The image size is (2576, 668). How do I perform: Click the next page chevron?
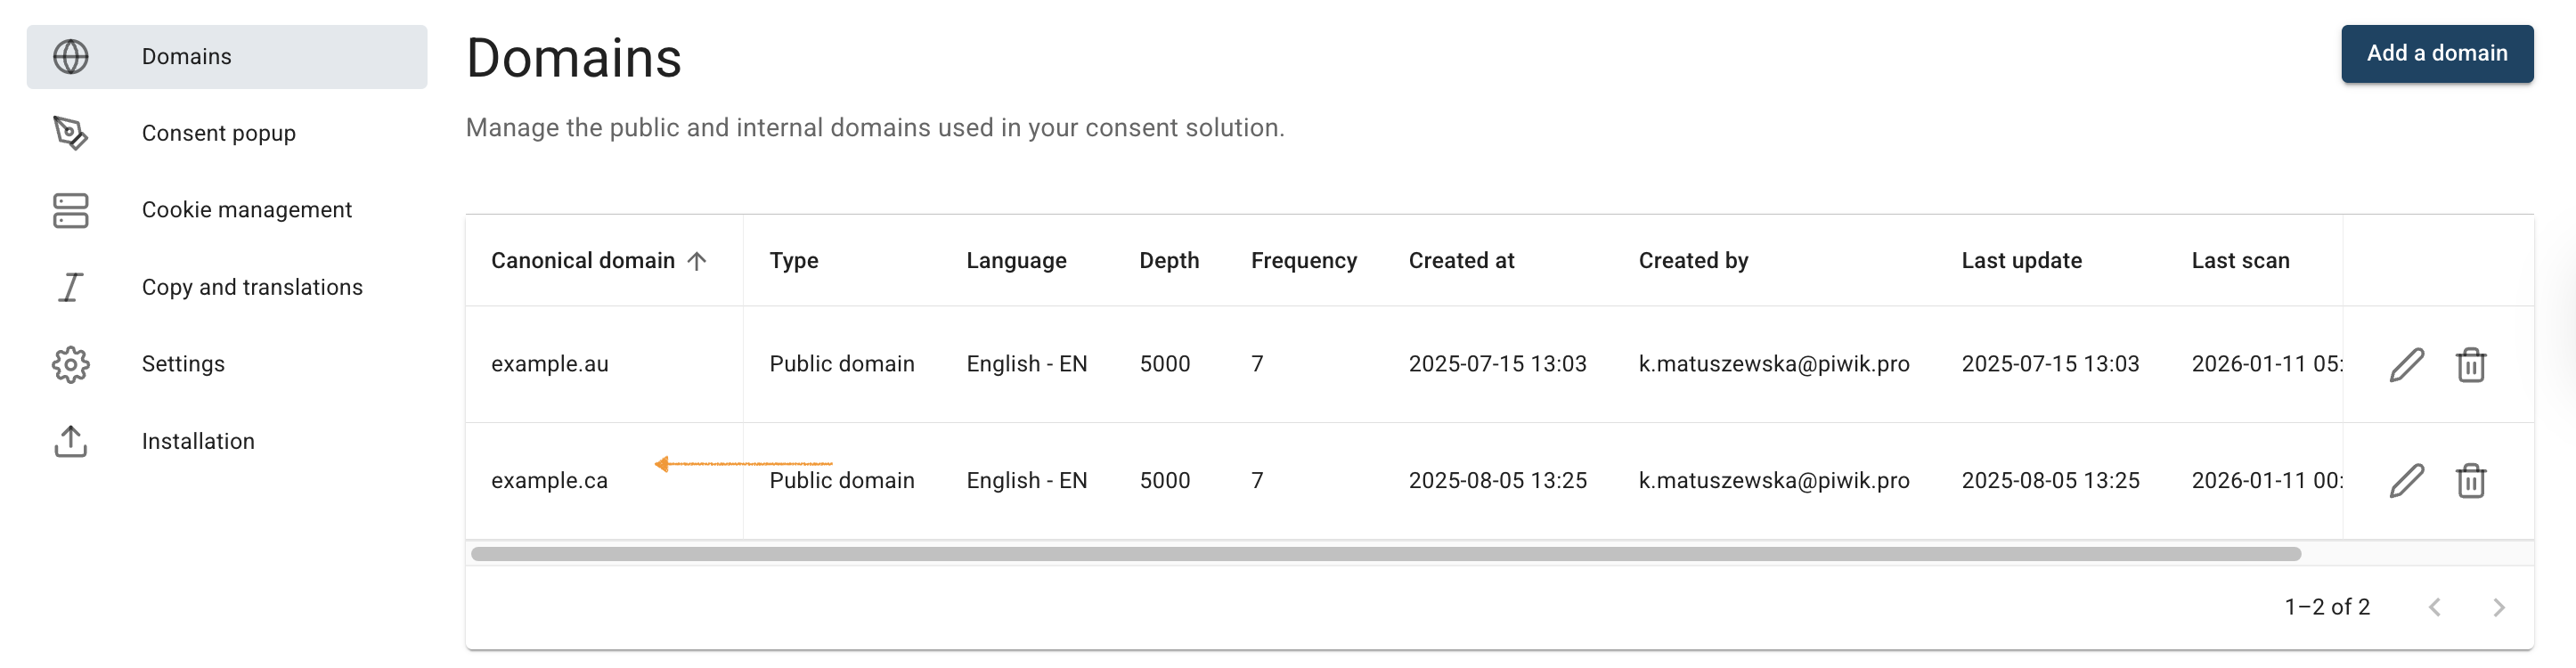coord(2499,606)
